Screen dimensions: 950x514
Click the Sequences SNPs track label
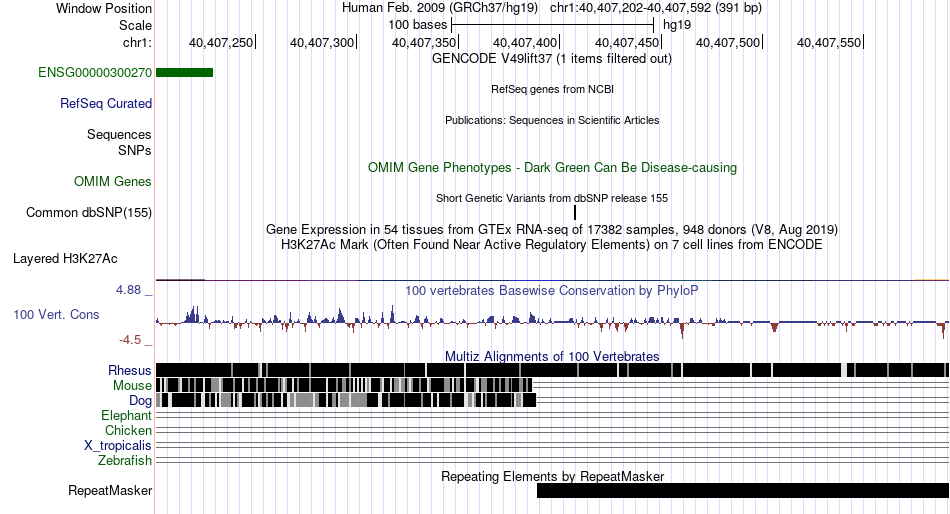click(119, 142)
